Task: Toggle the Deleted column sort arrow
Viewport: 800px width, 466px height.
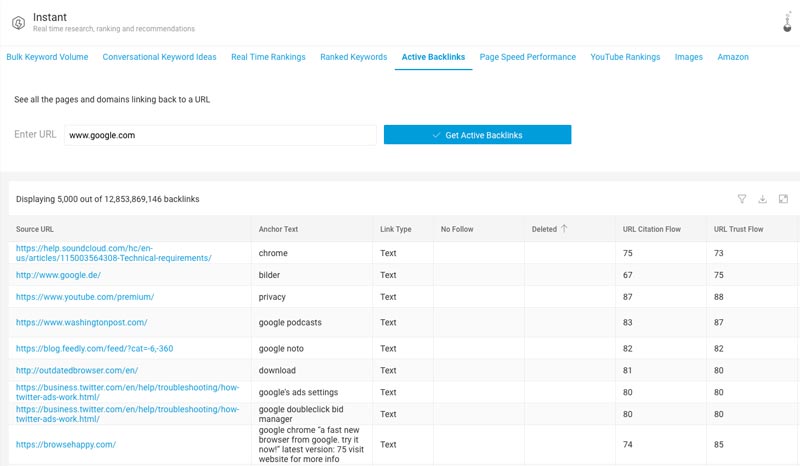Action: point(564,229)
